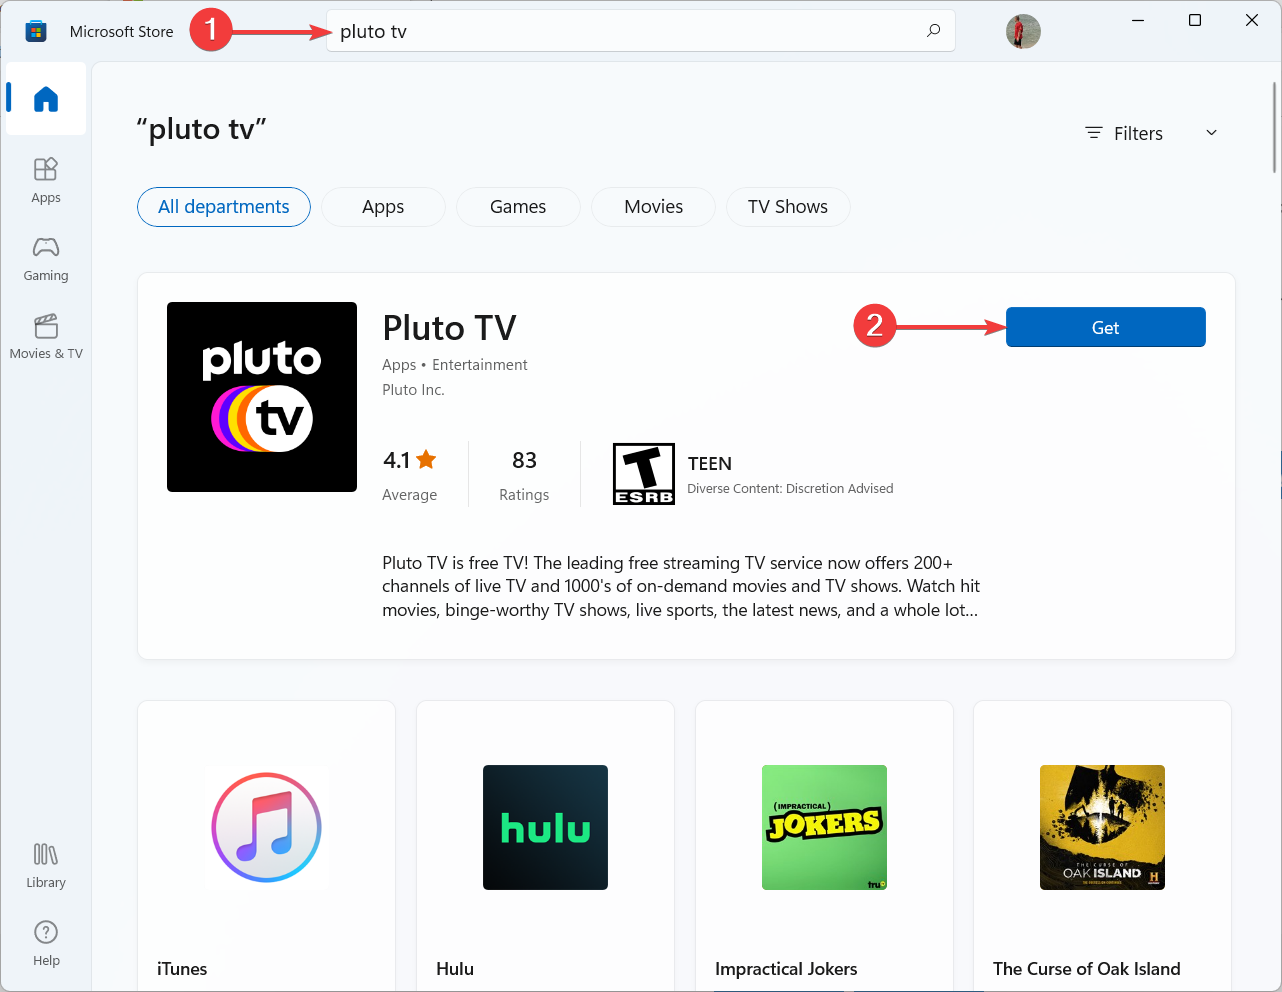Open the user profile avatar
The width and height of the screenshot is (1282, 992).
1023,32
